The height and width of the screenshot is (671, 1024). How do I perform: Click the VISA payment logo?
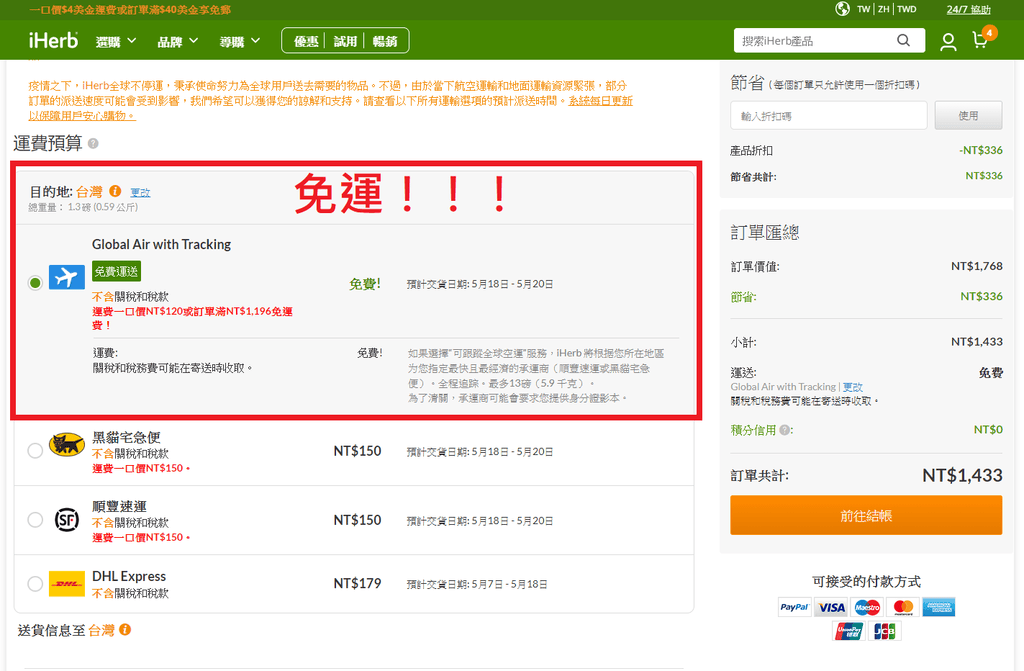pos(831,607)
